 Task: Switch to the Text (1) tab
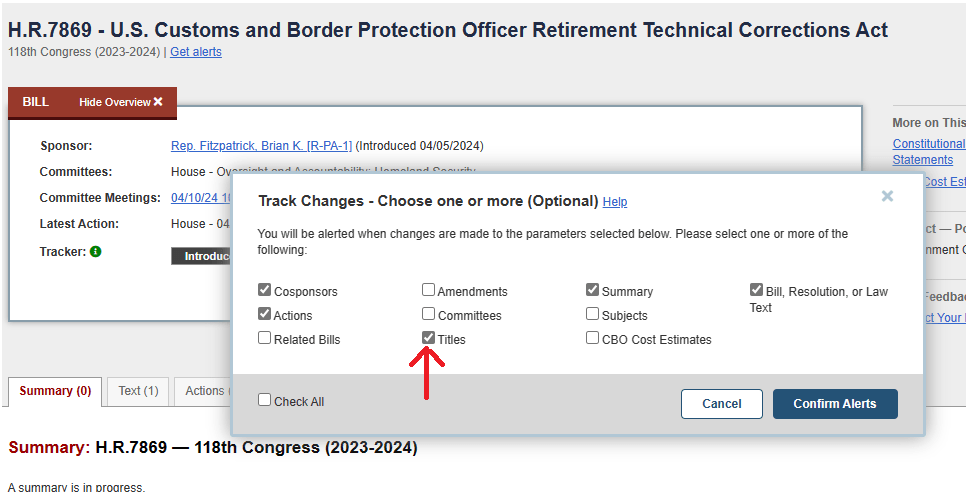coord(138,391)
